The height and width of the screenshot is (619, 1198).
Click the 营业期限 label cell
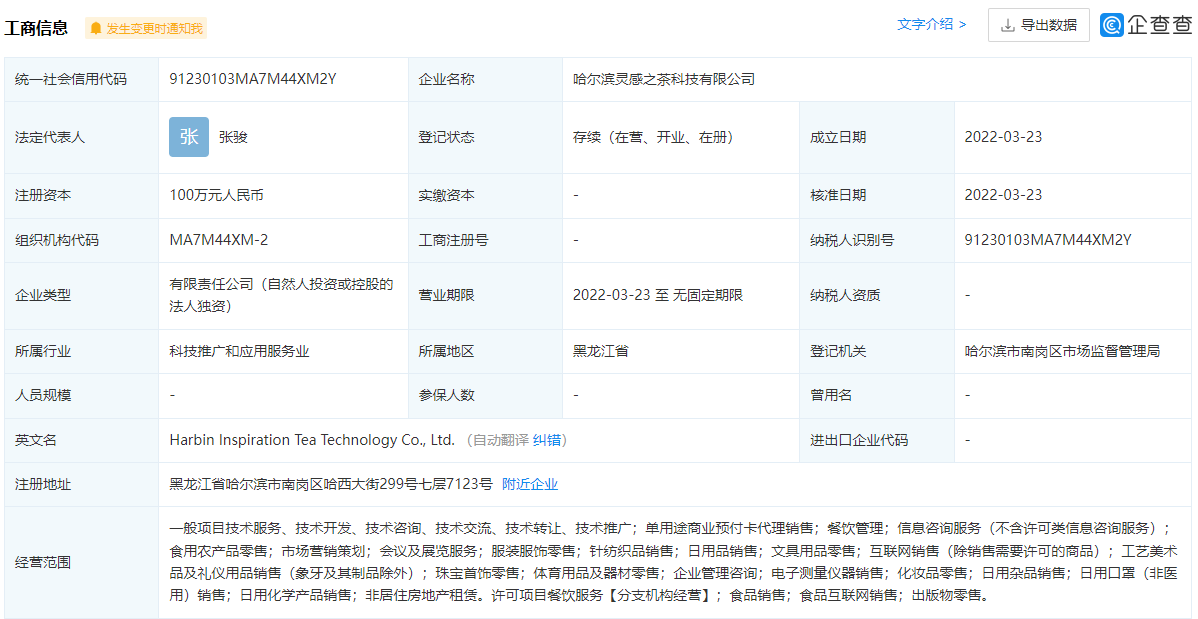coord(485,295)
